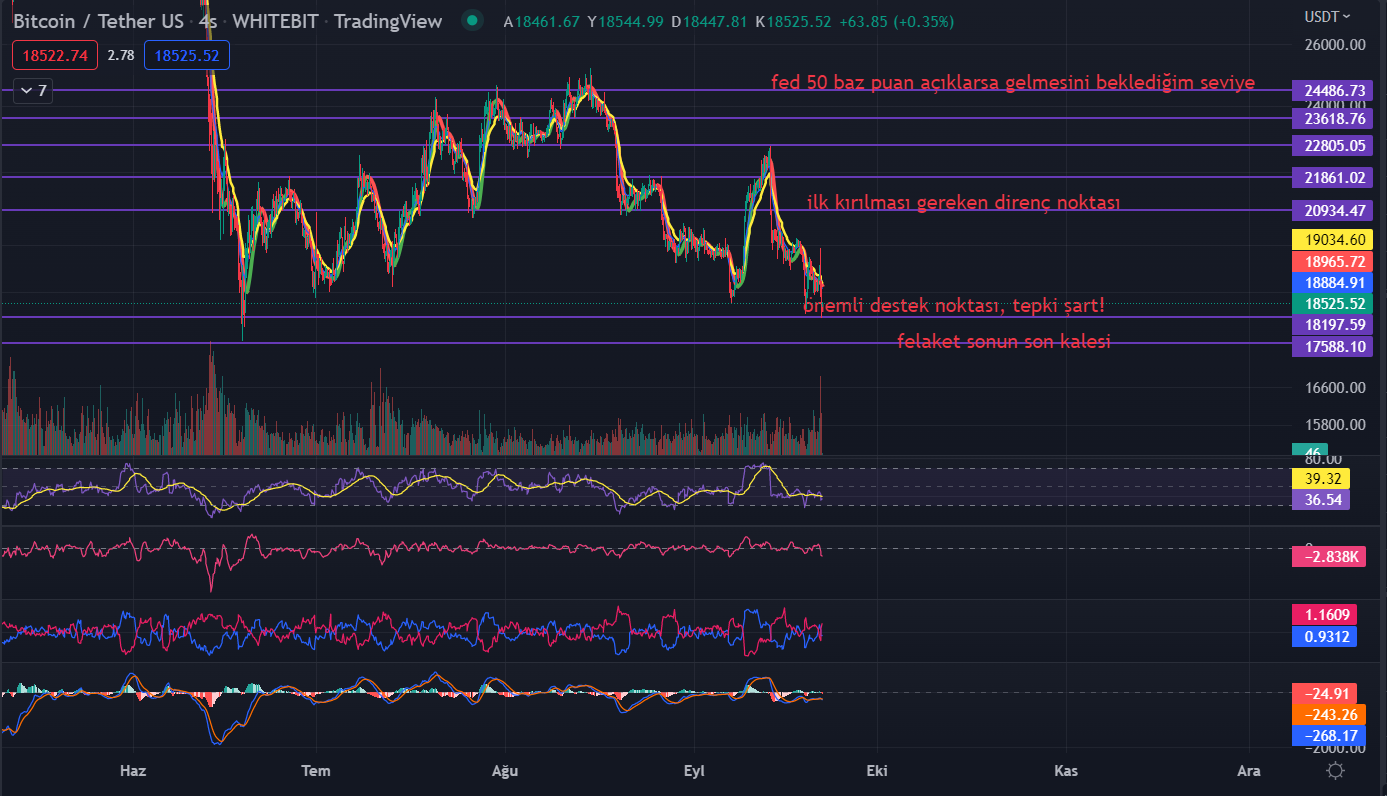Image resolution: width=1387 pixels, height=796 pixels.
Task: Click the 0.9312 indicator value label
Action: 1324,636
